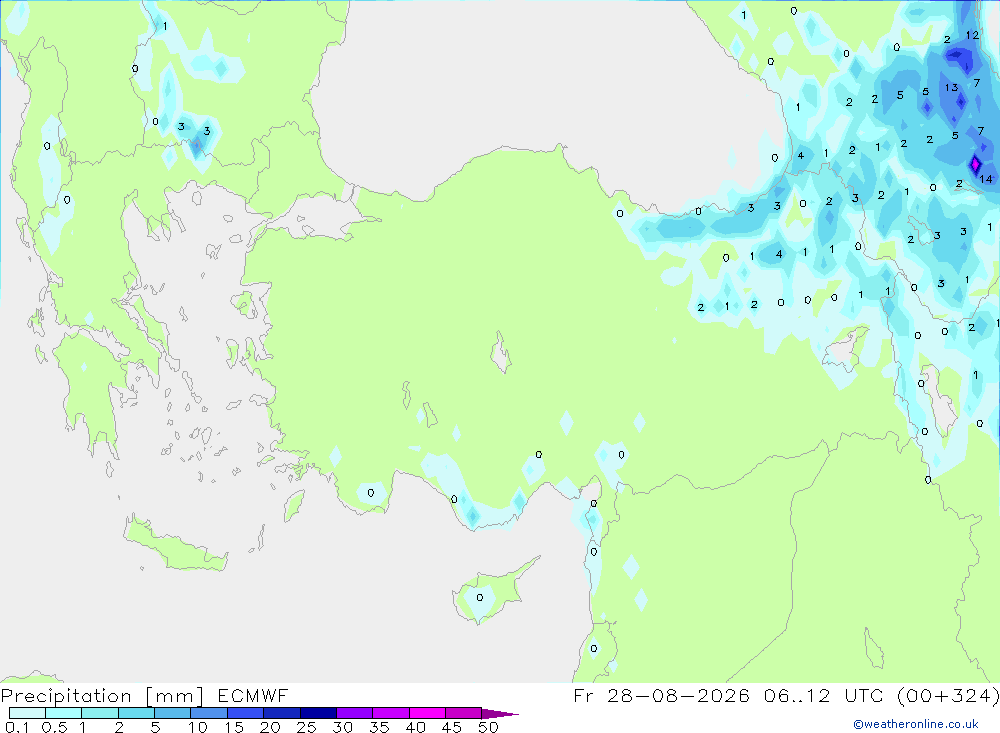
Task: Click the 15–20 mm legend color box
Action: point(245,713)
